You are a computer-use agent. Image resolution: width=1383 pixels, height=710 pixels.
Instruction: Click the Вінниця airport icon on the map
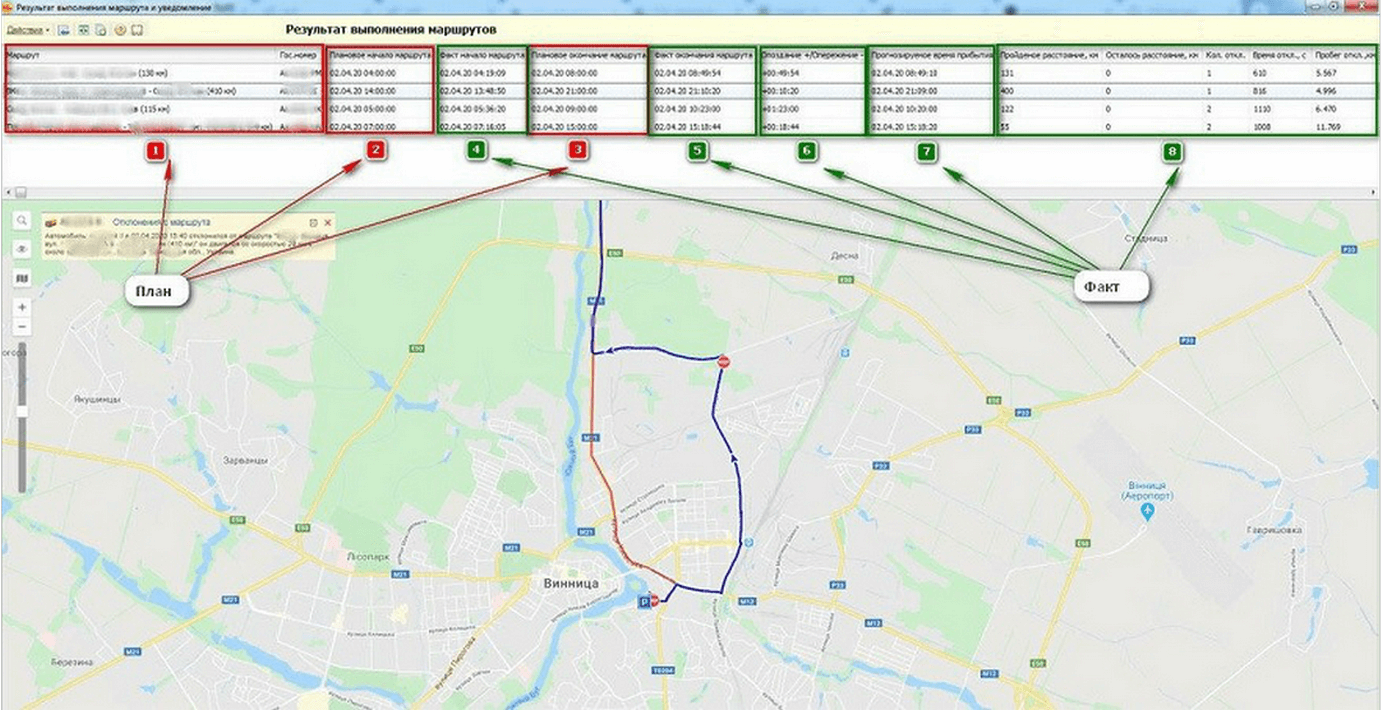click(x=1147, y=512)
